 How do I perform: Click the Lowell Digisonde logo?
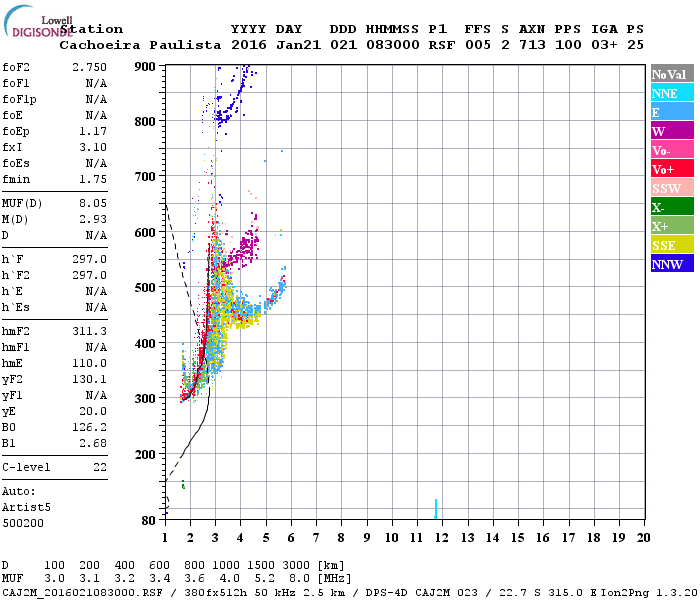tap(38, 21)
